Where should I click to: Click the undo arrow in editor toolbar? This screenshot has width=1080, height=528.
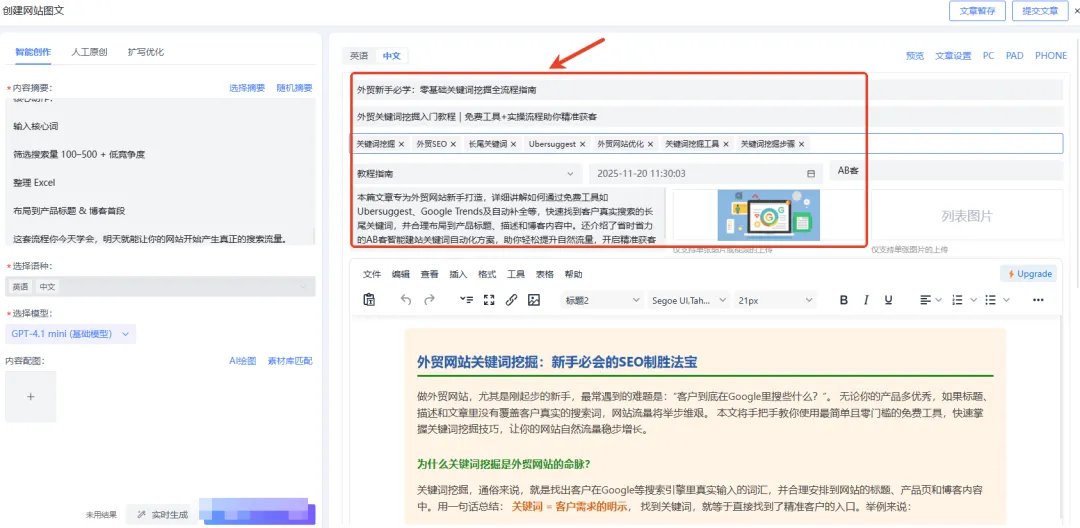pos(405,300)
